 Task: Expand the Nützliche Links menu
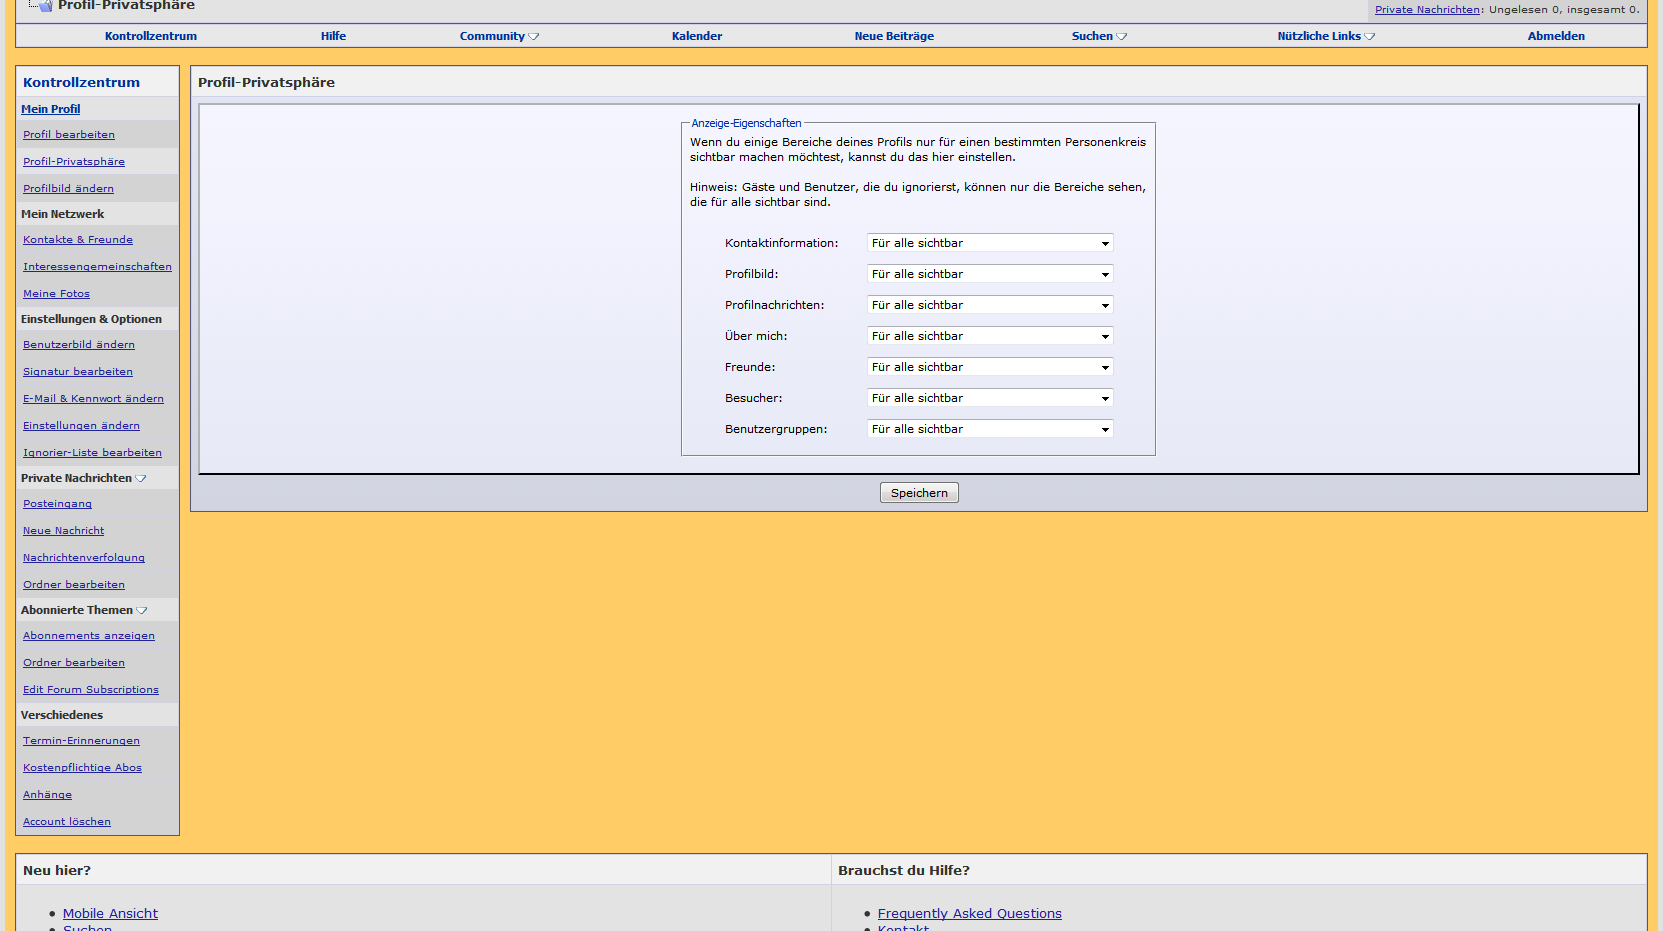(1325, 36)
